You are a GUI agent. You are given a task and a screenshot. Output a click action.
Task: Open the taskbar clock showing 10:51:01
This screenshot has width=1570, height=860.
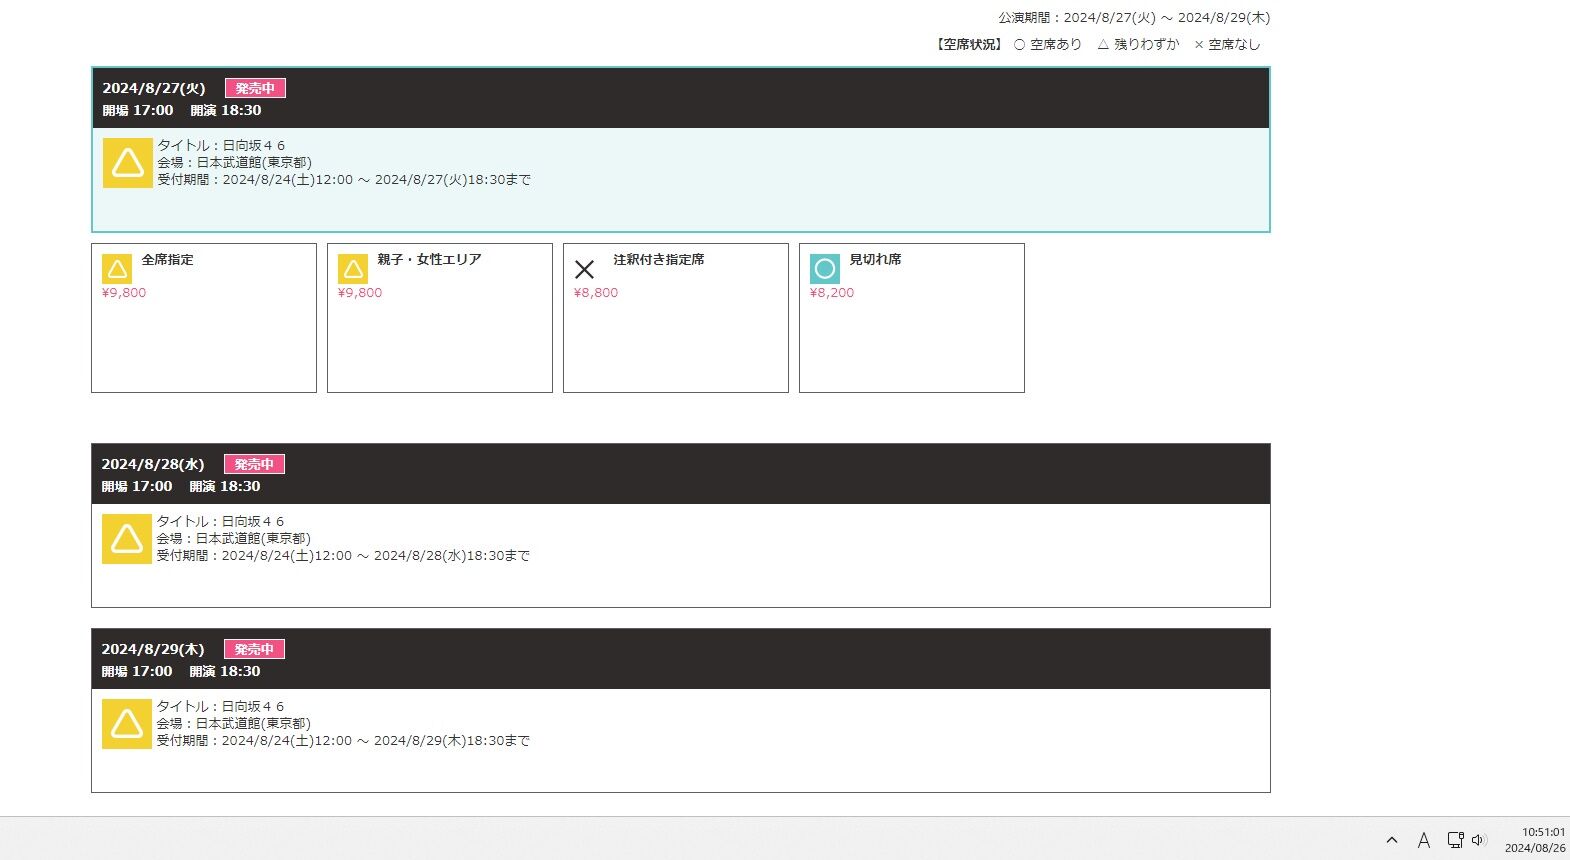coord(1535,840)
